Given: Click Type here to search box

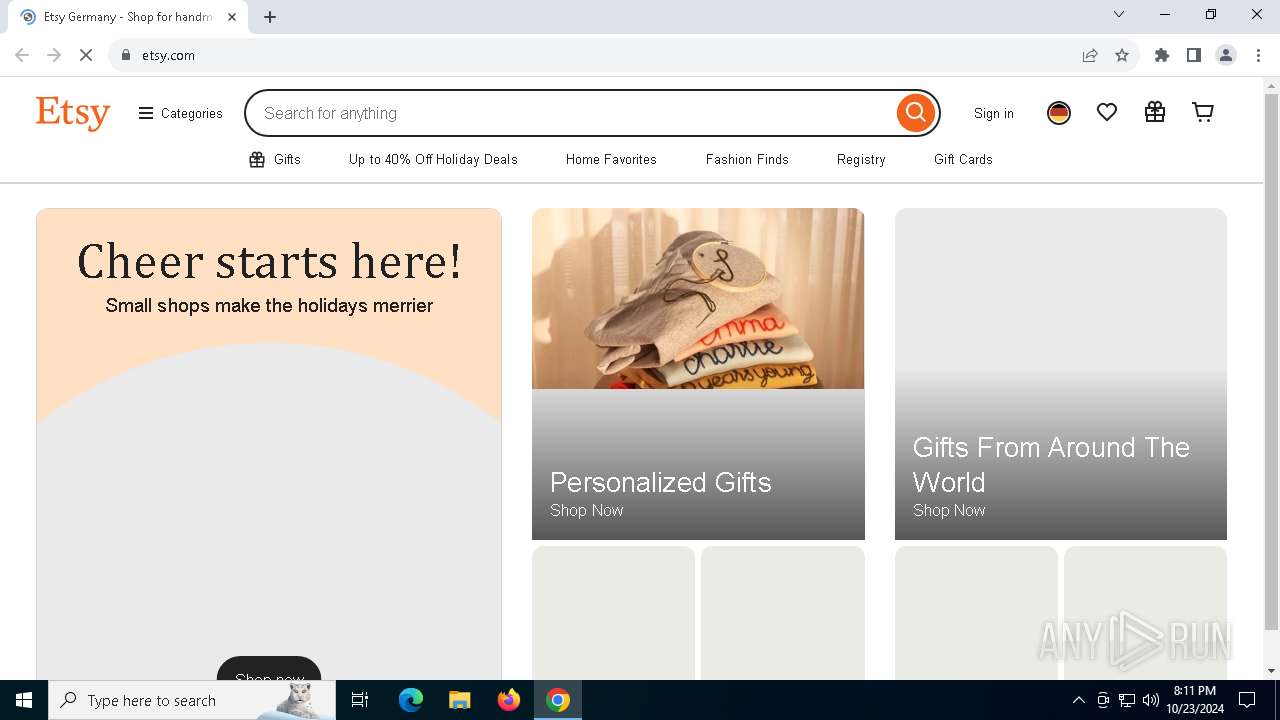Looking at the screenshot, I should click(192, 700).
